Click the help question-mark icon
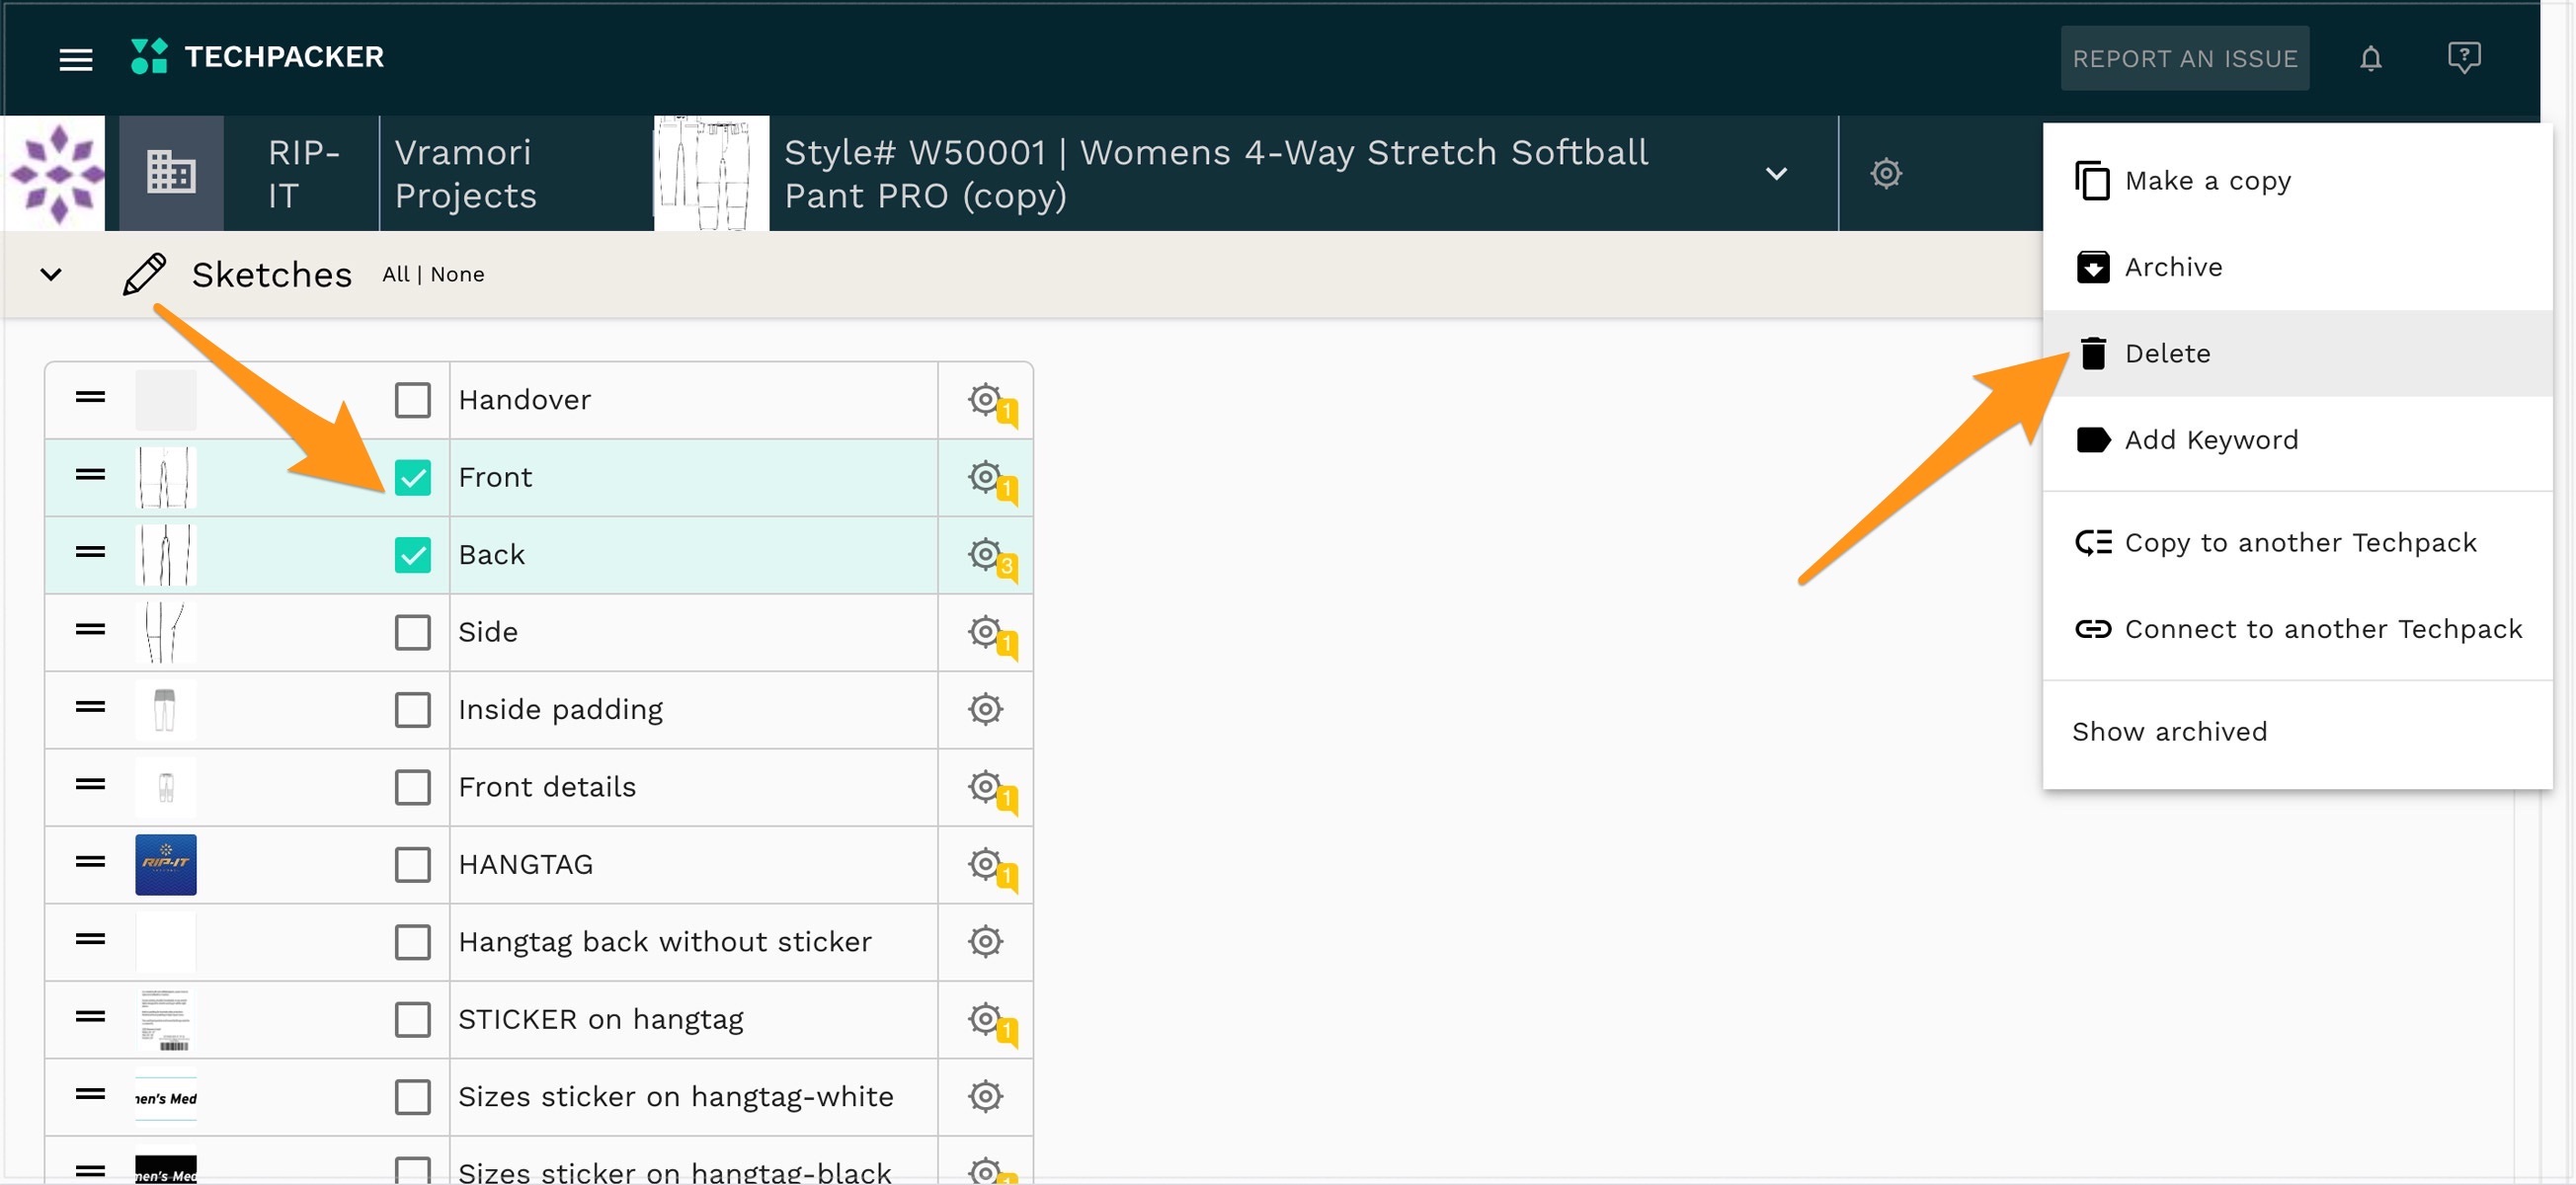Image resolution: width=2576 pixels, height=1185 pixels. 2464,57
